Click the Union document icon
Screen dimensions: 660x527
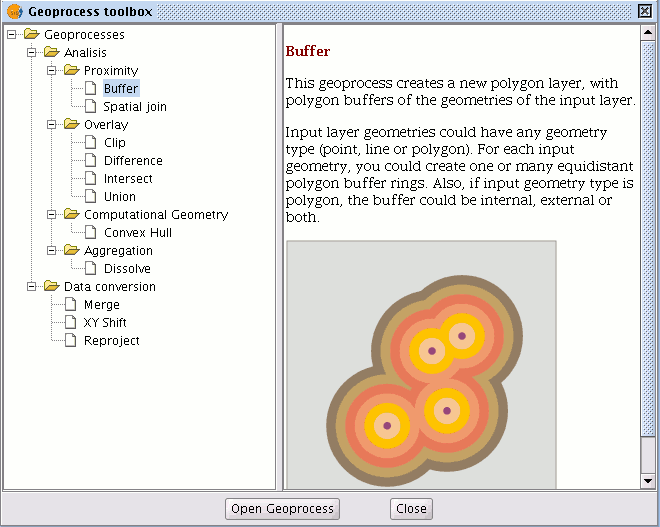pyautogui.click(x=91, y=197)
